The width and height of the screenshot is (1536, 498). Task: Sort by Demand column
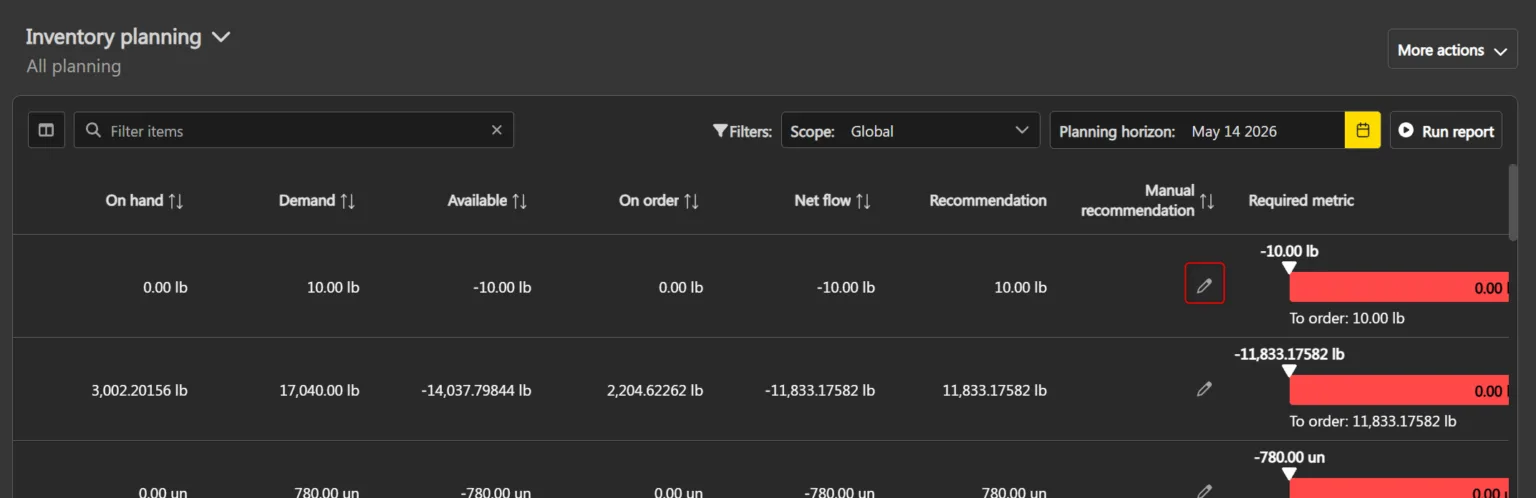click(348, 200)
